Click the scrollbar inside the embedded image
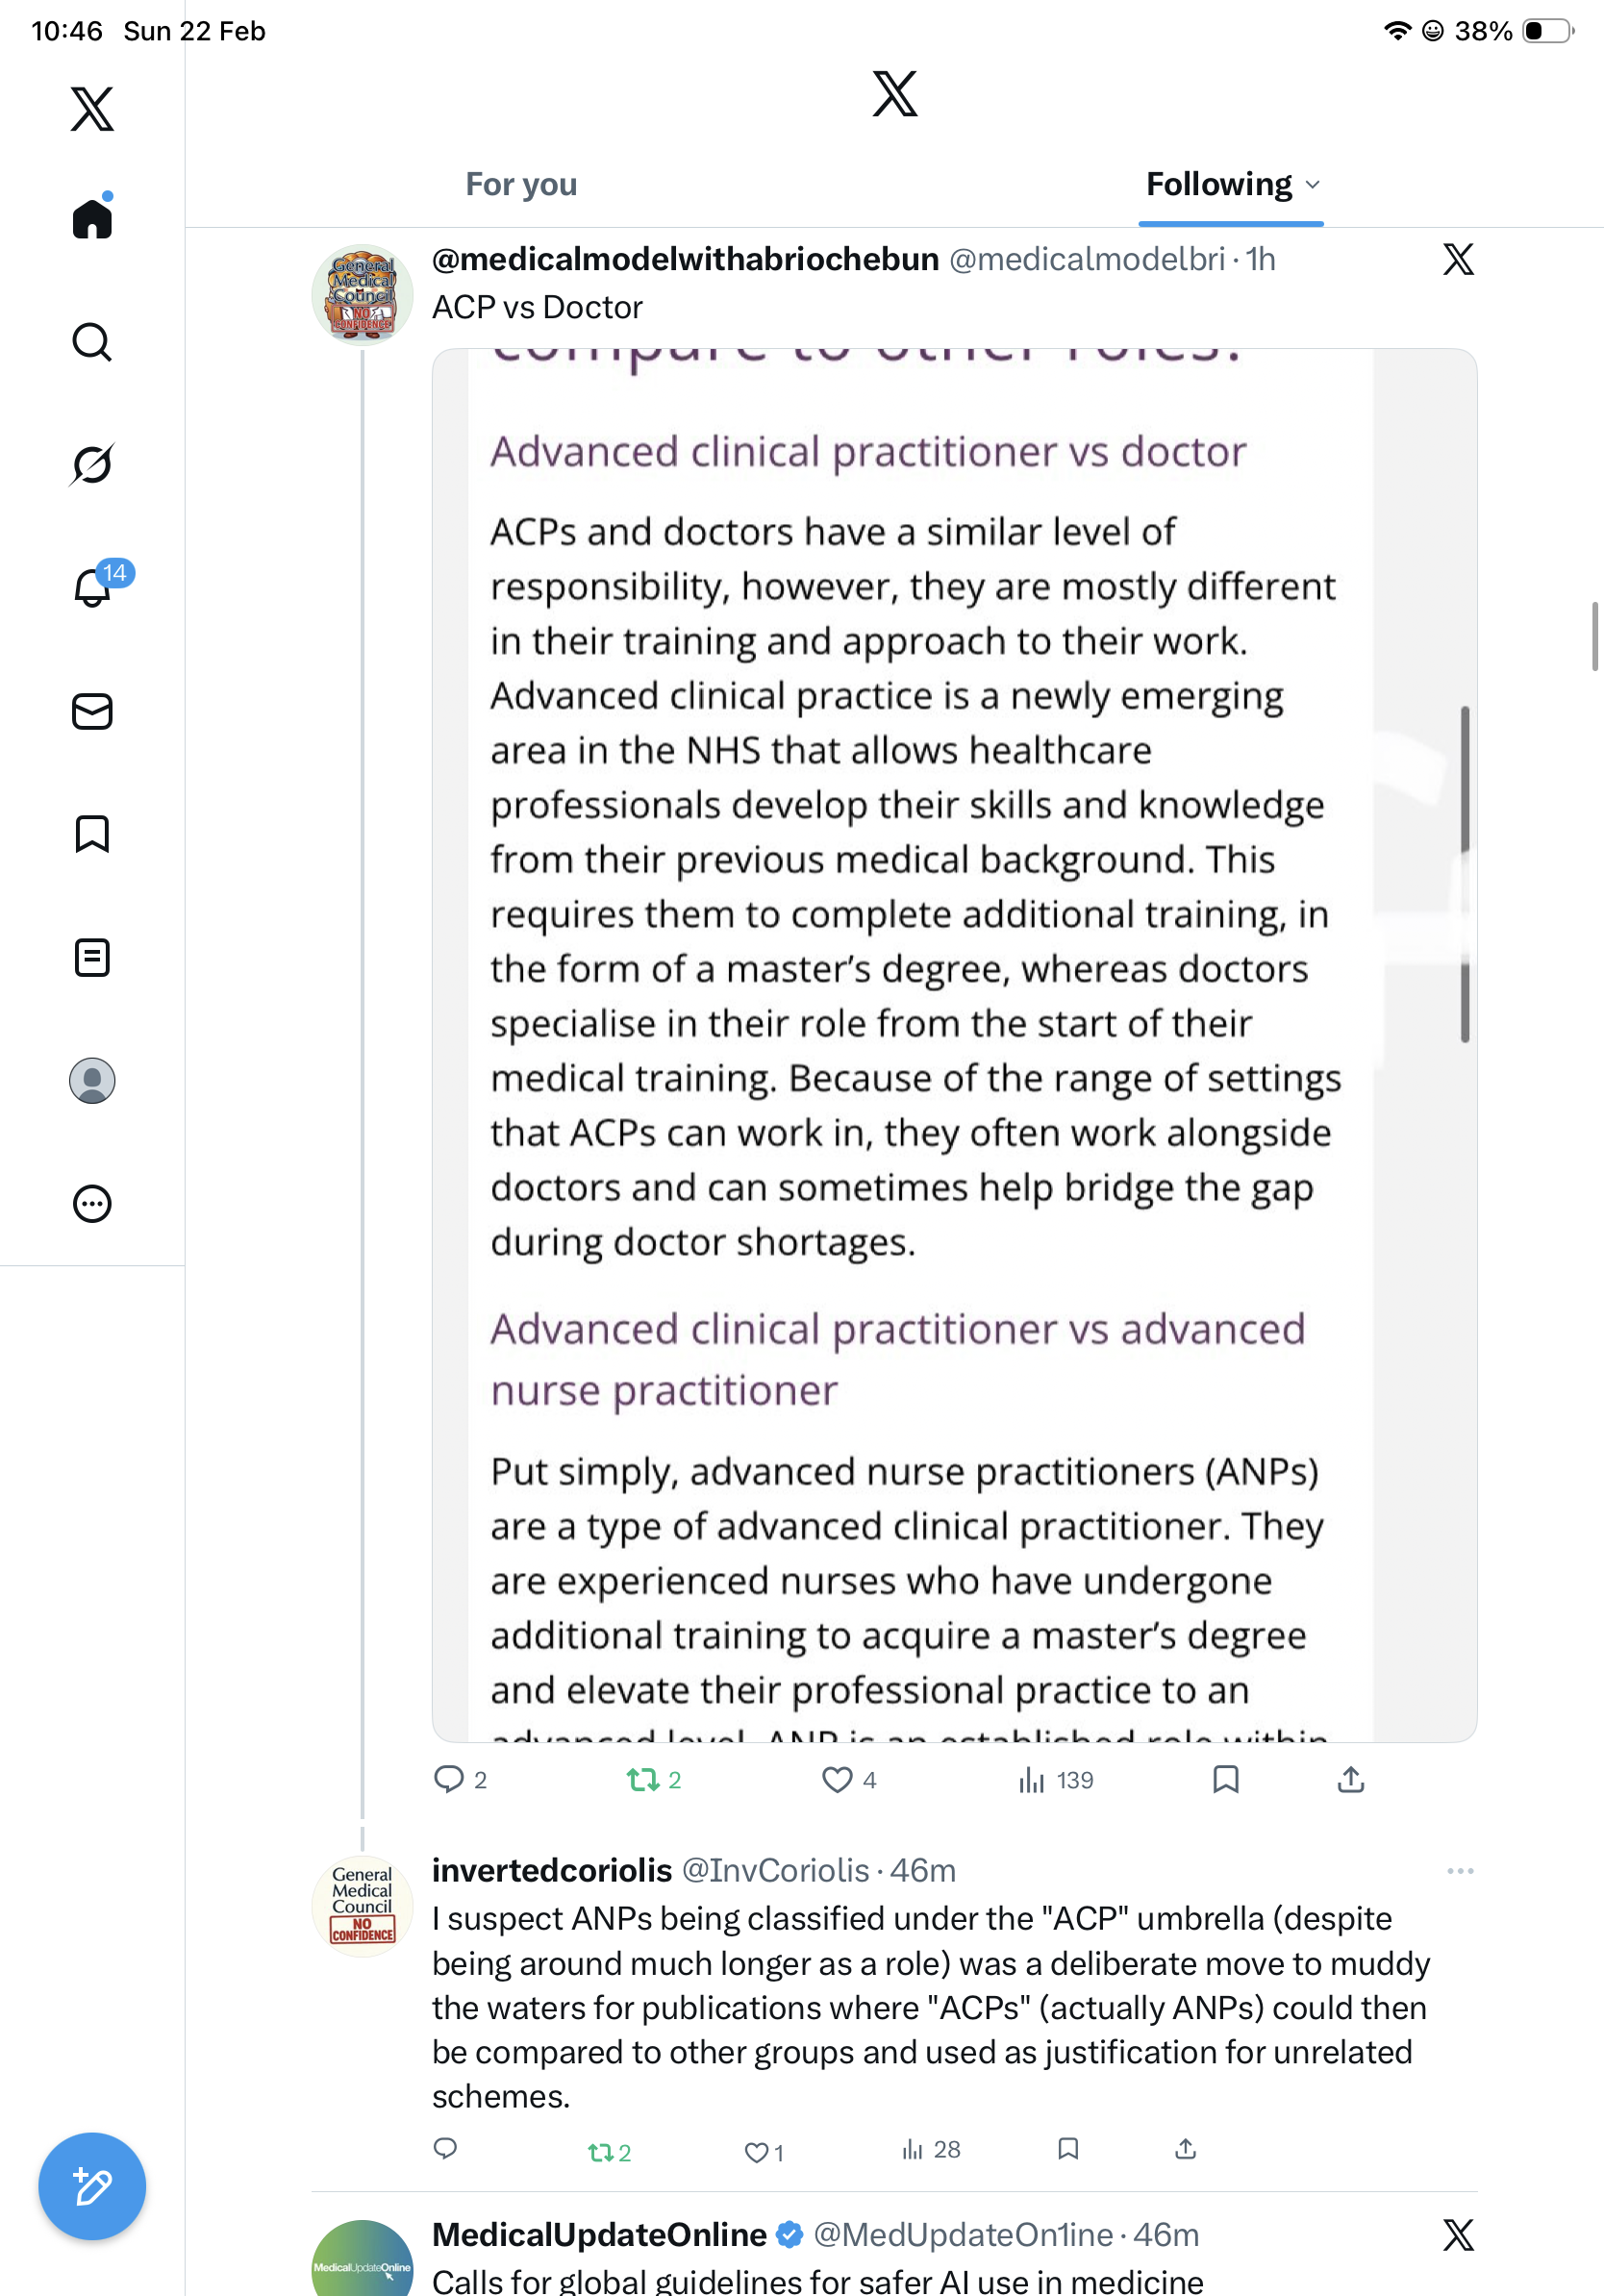The width and height of the screenshot is (1604, 2296). click(1464, 875)
